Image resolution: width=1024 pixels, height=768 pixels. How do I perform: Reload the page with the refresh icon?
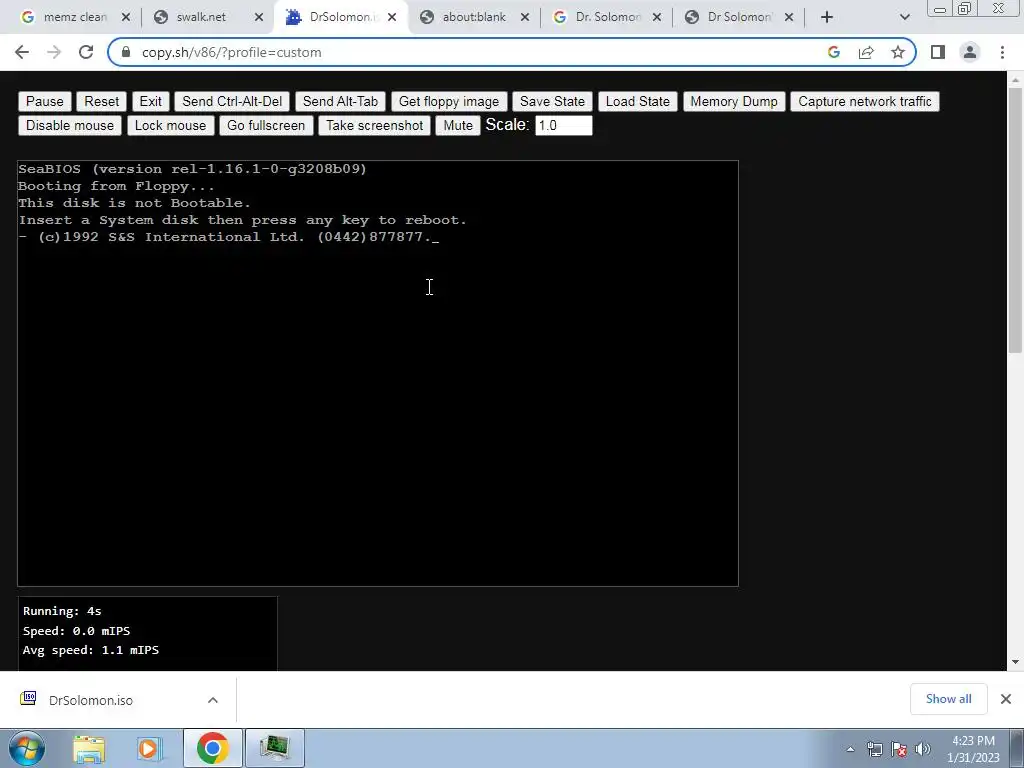coord(86,52)
